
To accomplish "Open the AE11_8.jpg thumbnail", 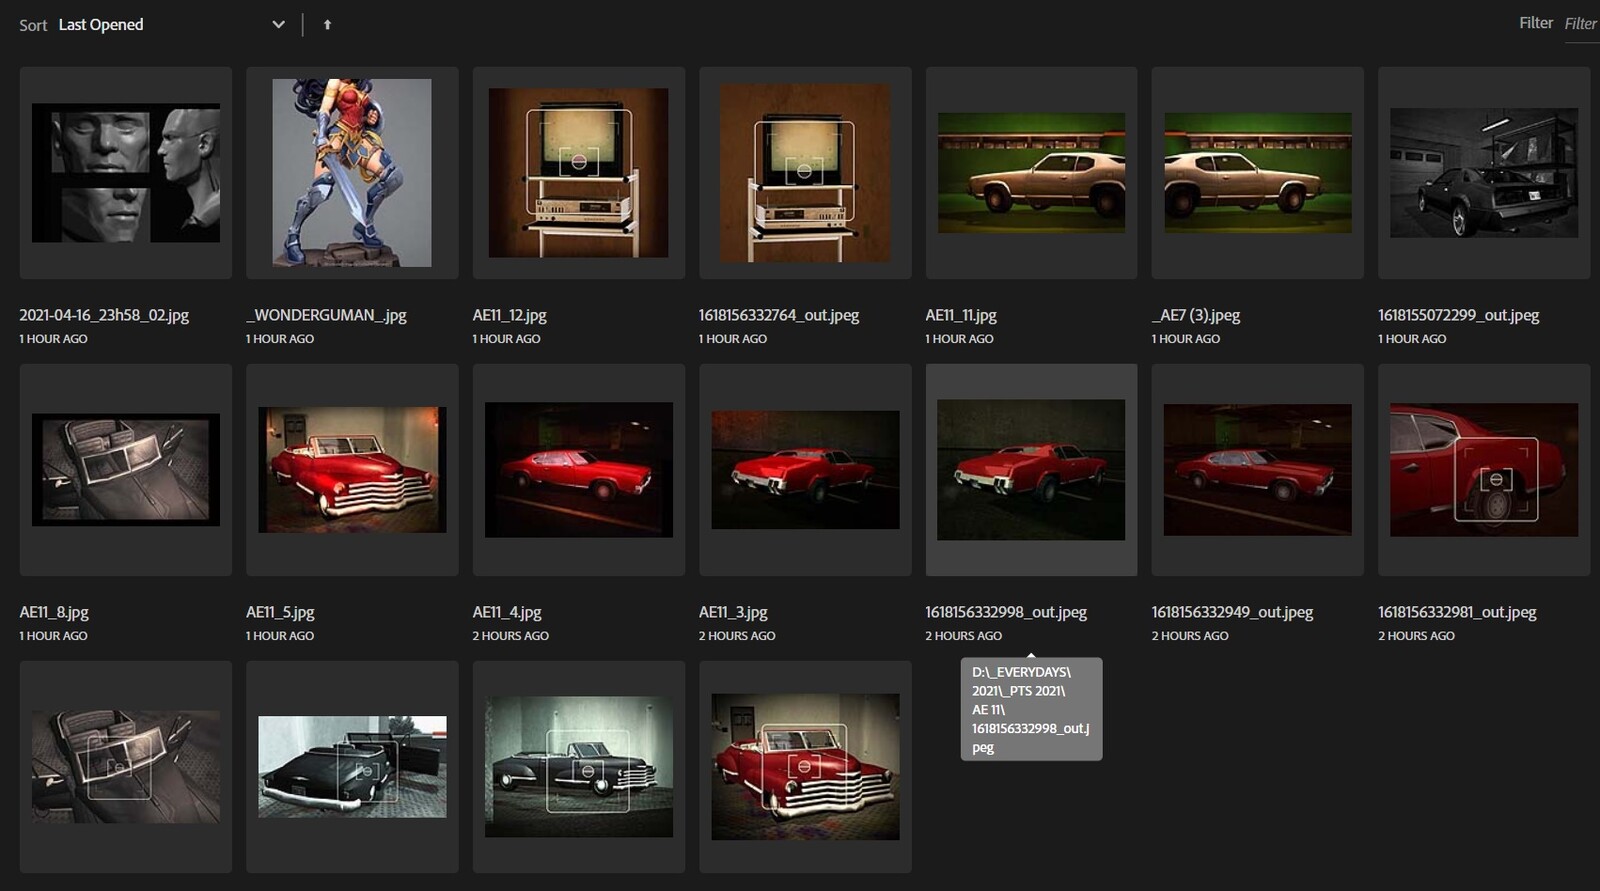I will (x=126, y=470).
